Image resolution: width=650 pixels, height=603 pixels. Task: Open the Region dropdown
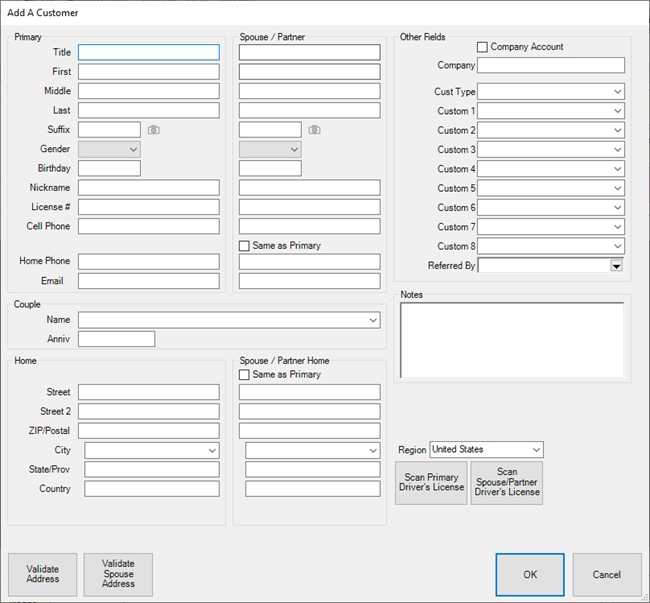coord(536,450)
